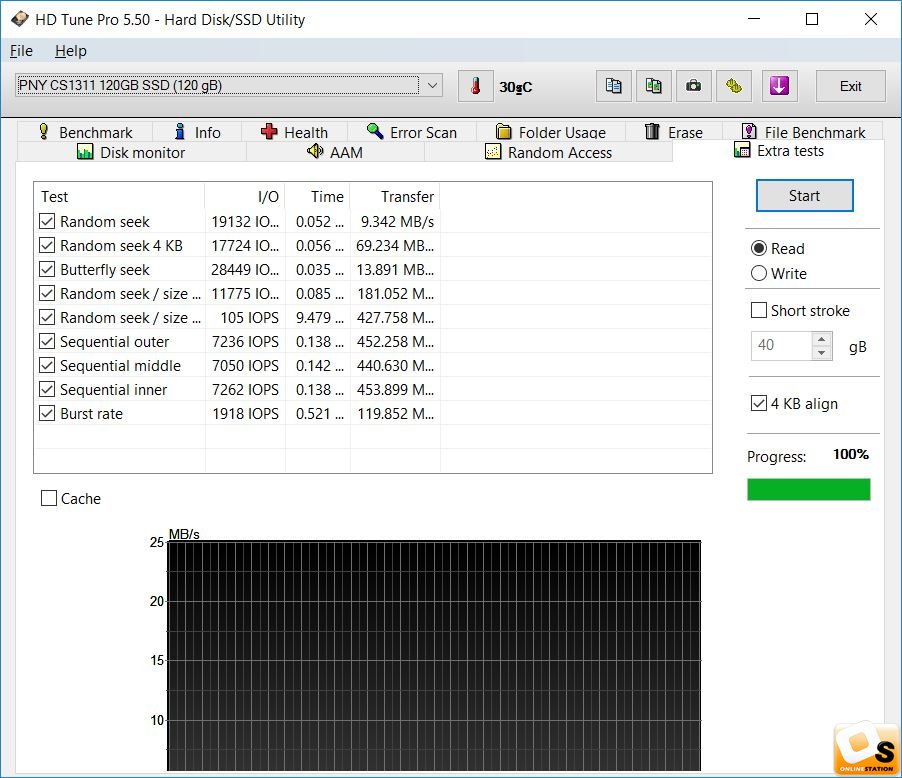Uncheck the Random seek 4 KB test
Screen dimensions: 902x778
coord(47,246)
